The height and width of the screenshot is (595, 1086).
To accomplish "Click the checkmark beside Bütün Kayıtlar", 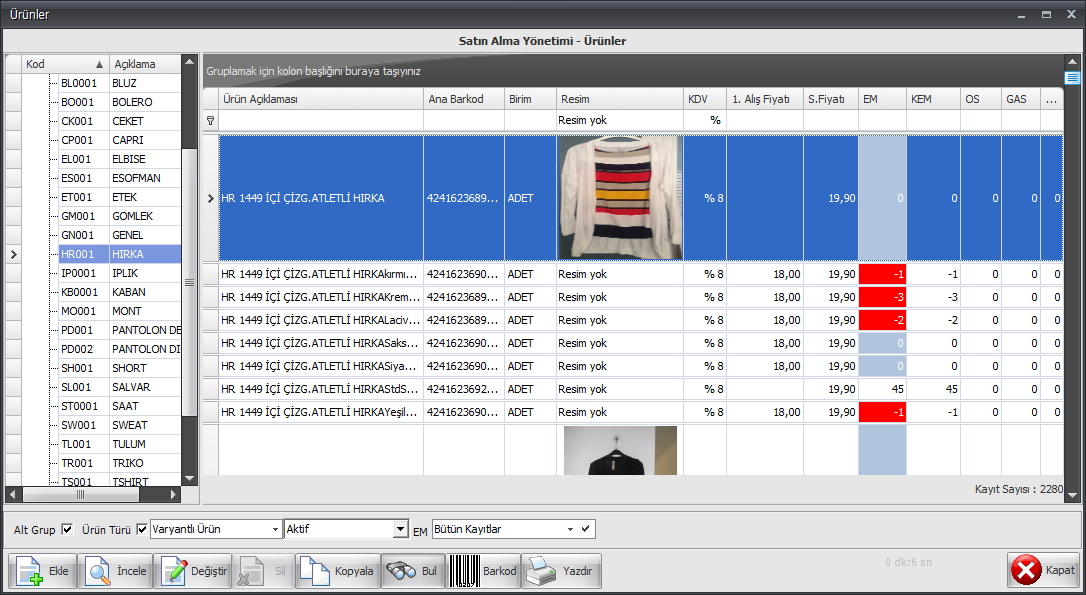I will tap(586, 528).
